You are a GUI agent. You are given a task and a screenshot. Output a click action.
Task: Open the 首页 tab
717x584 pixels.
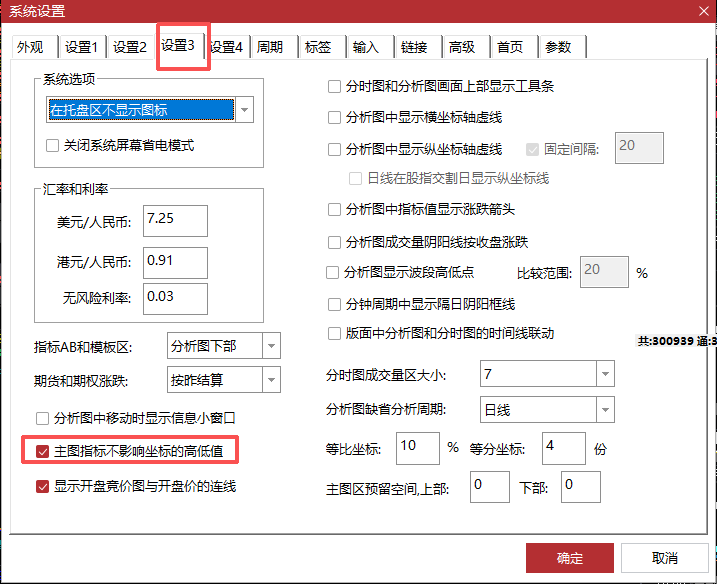click(x=515, y=47)
